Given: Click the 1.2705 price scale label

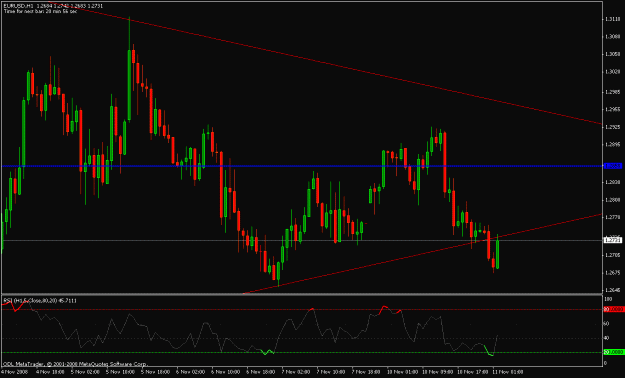Looking at the screenshot, I should click(612, 255).
